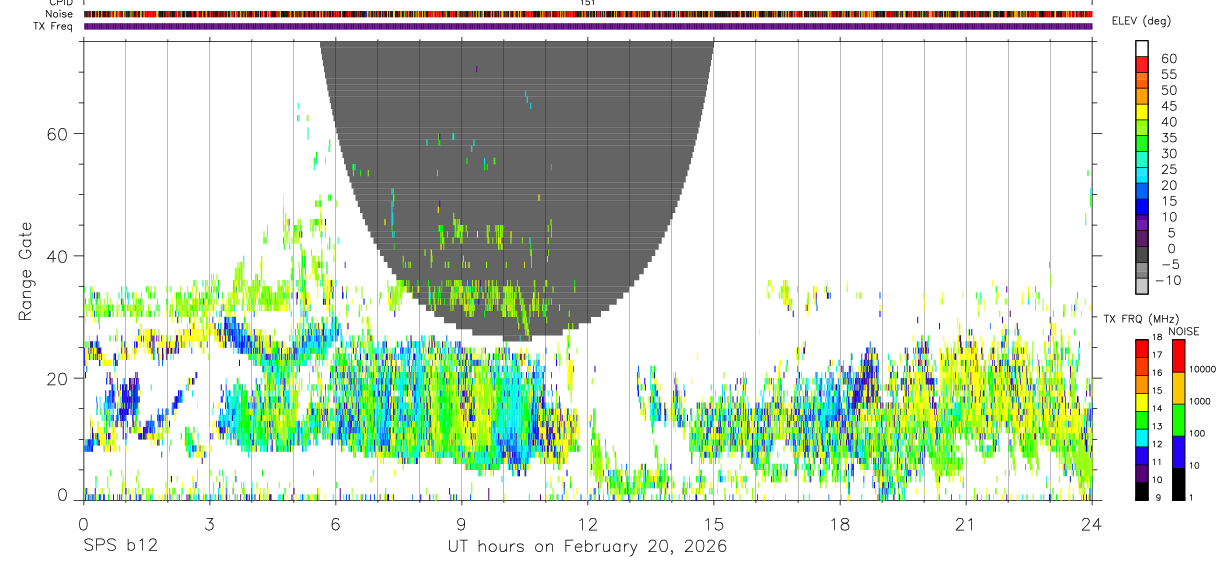Click the red top swatch of NOISE scale
The width and height of the screenshot is (1228, 567).
[1178, 355]
